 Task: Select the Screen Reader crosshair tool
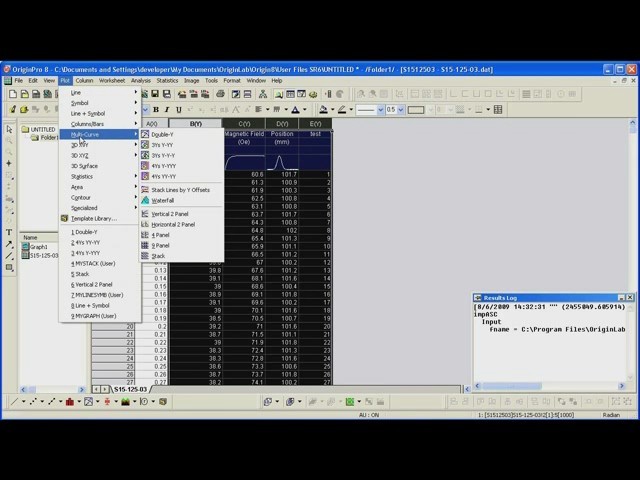[x=9, y=163]
